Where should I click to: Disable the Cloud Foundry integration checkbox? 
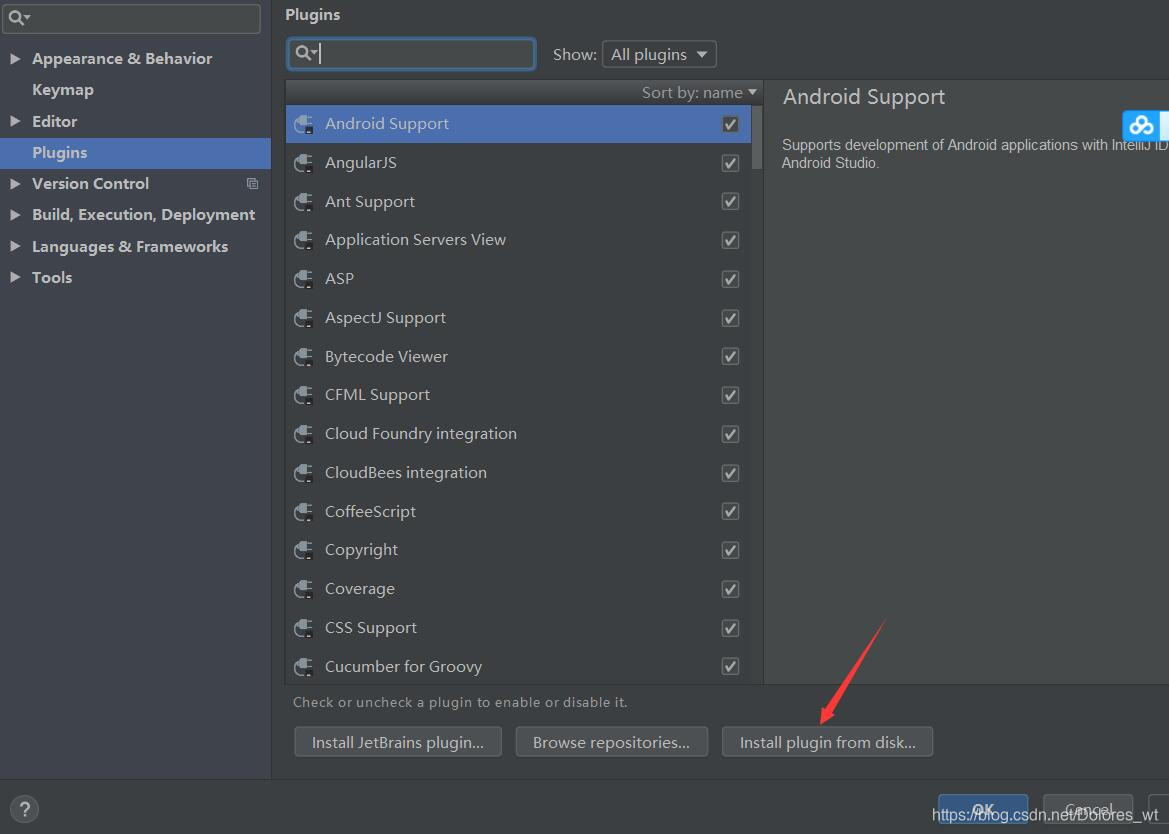[x=731, y=434]
